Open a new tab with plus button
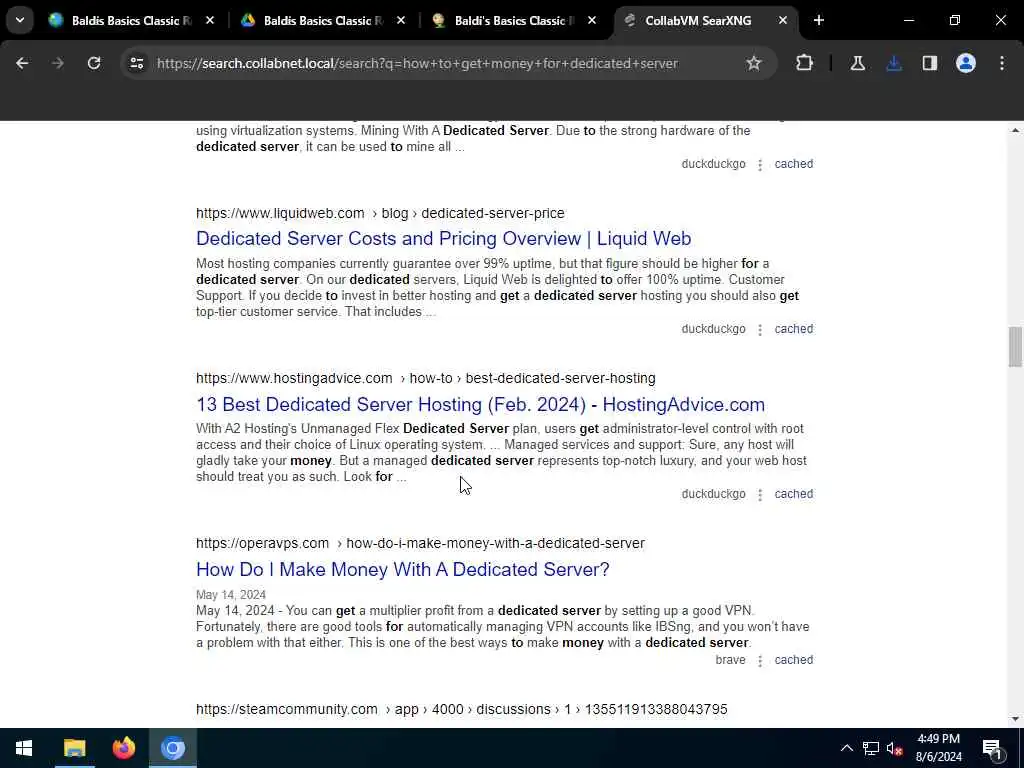Screen dimensions: 1024x768 coord(819,21)
